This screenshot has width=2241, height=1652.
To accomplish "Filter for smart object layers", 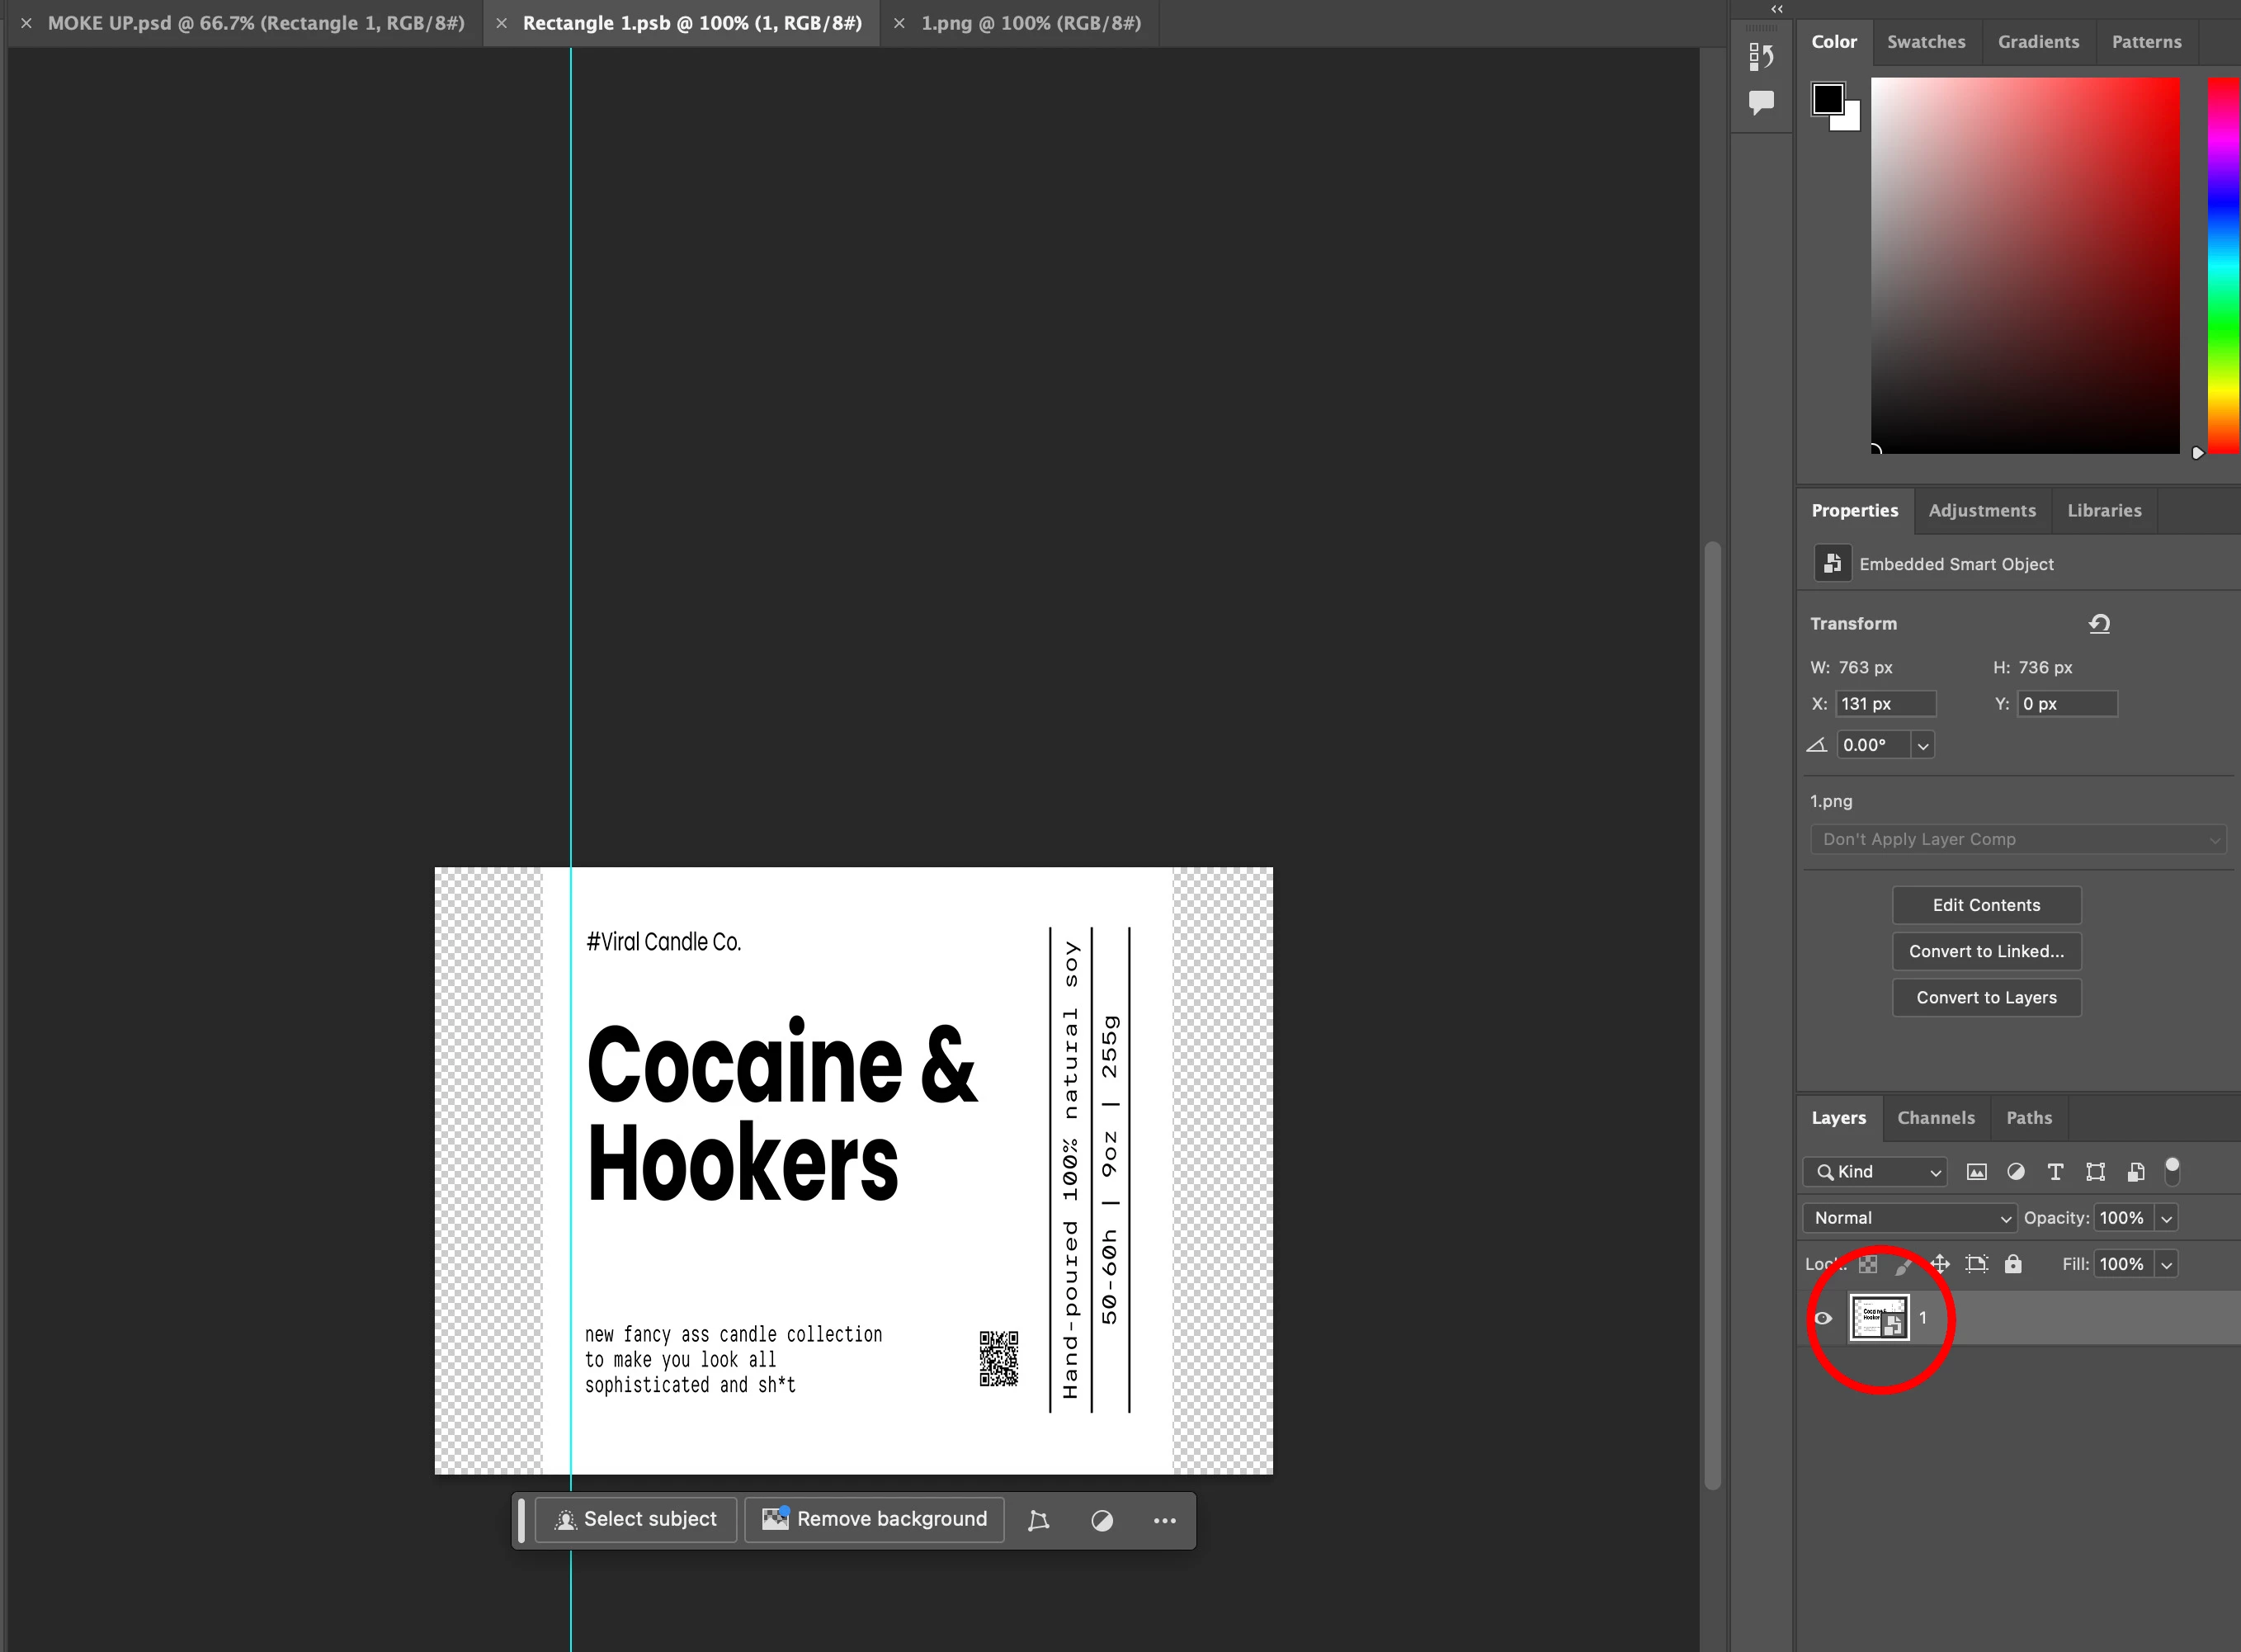I will click(2135, 1172).
